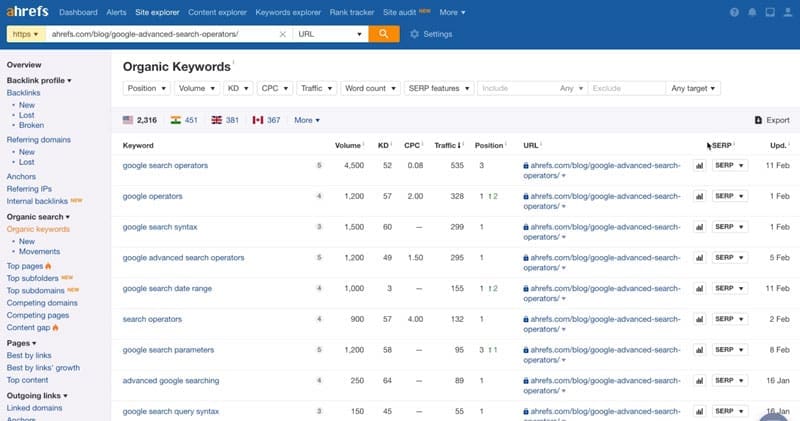The image size is (800, 421).
Task: Open the https protocol dropdown
Action: pyautogui.click(x=26, y=34)
